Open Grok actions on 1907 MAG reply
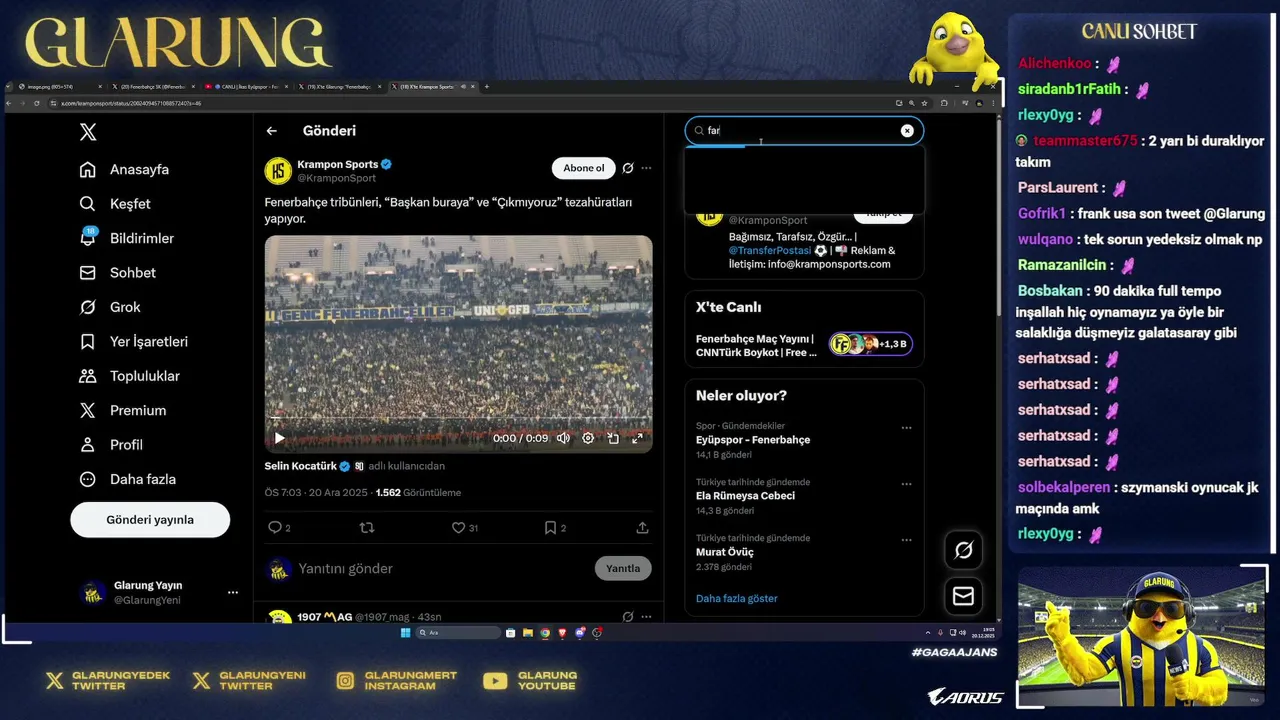This screenshot has height=720, width=1280. (x=628, y=617)
